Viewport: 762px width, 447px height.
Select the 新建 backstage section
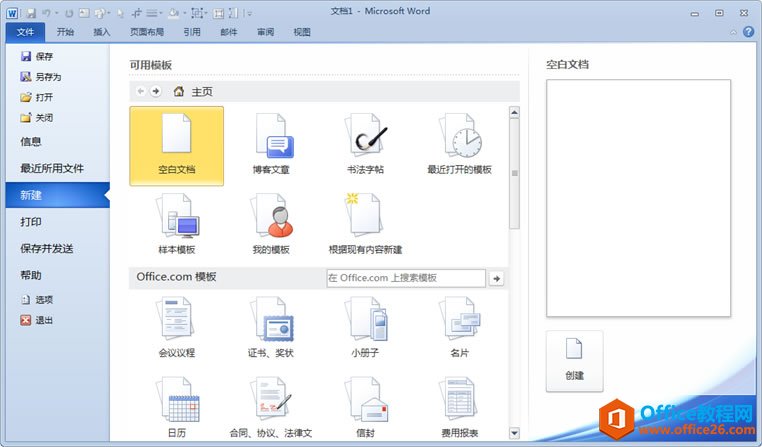coord(57,195)
